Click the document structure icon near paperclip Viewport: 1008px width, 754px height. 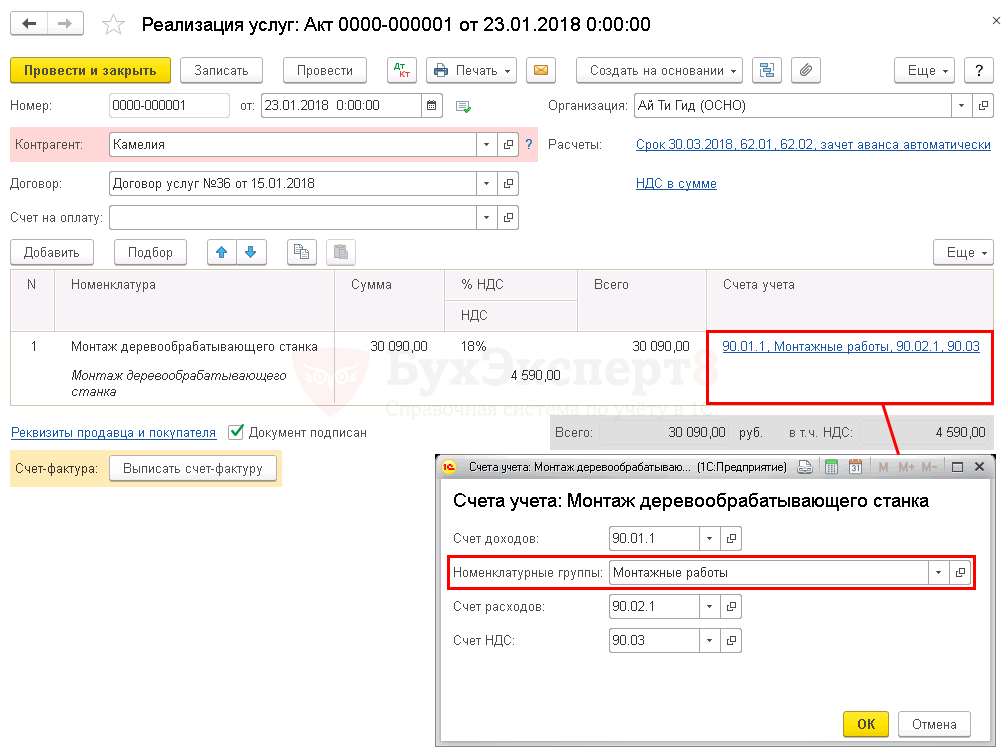[x=767, y=70]
